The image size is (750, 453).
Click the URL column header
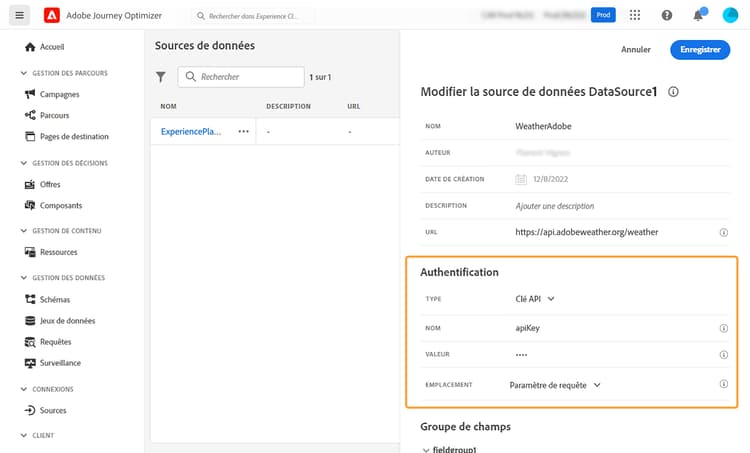tap(353, 106)
